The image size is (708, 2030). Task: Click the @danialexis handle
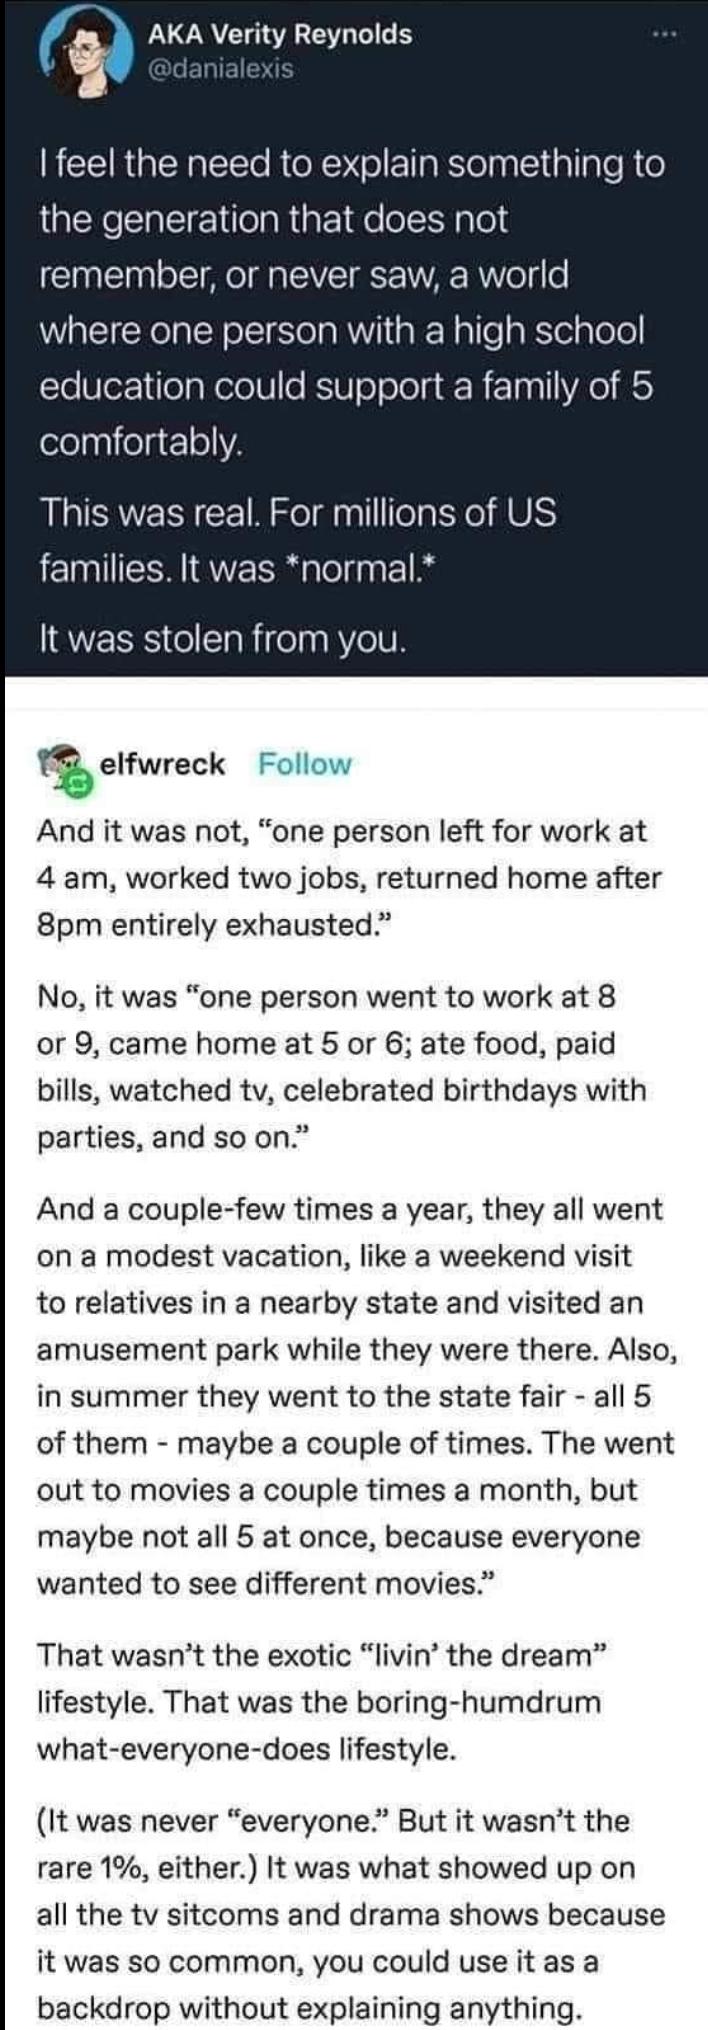[221, 69]
